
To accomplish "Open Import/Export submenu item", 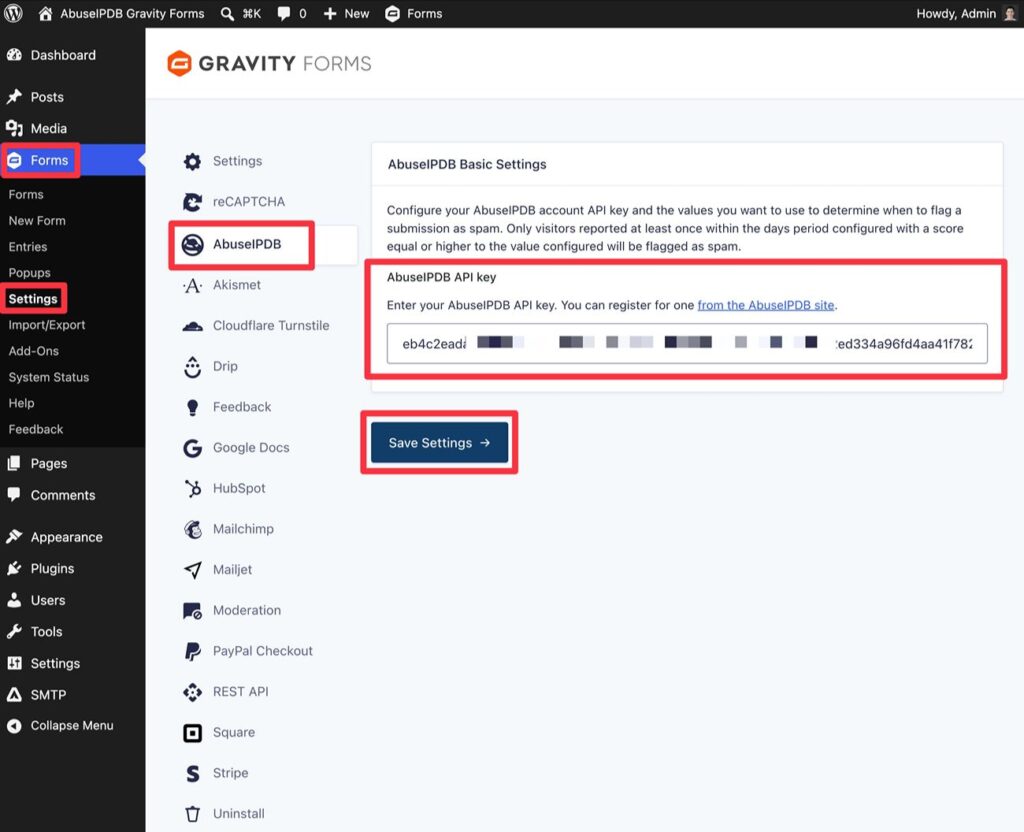I will (x=46, y=325).
